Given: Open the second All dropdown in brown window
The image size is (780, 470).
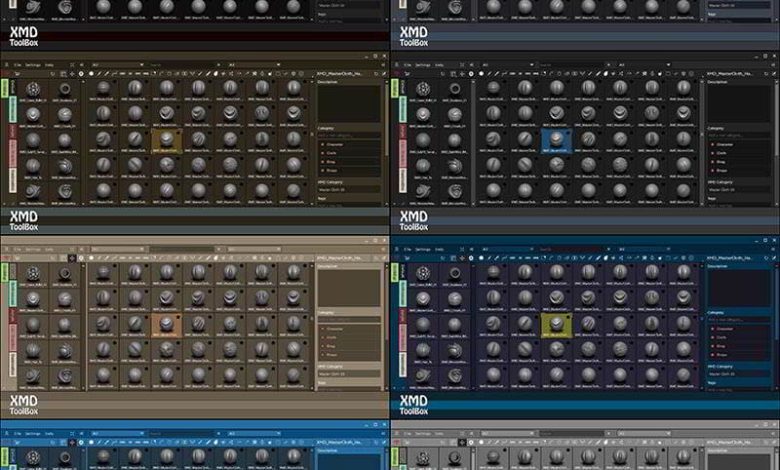Looking at the screenshot, I should (254, 65).
